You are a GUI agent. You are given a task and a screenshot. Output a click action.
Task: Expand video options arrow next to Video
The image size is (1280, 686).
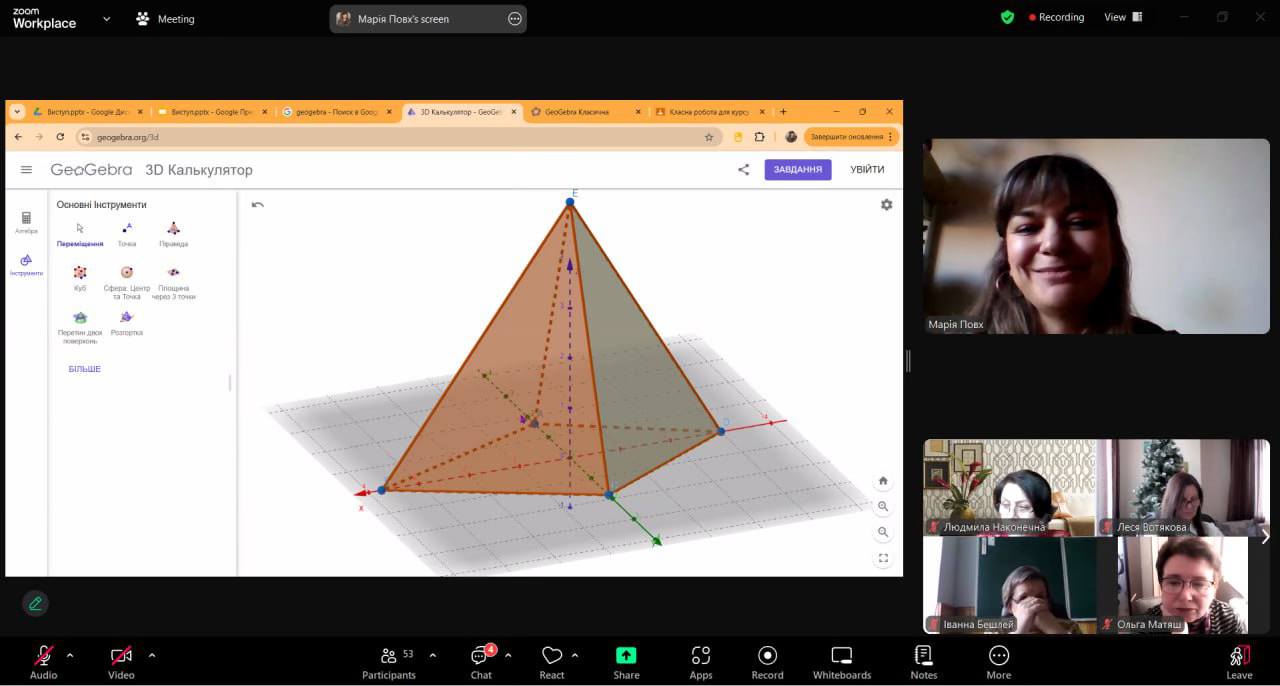pyautogui.click(x=152, y=656)
